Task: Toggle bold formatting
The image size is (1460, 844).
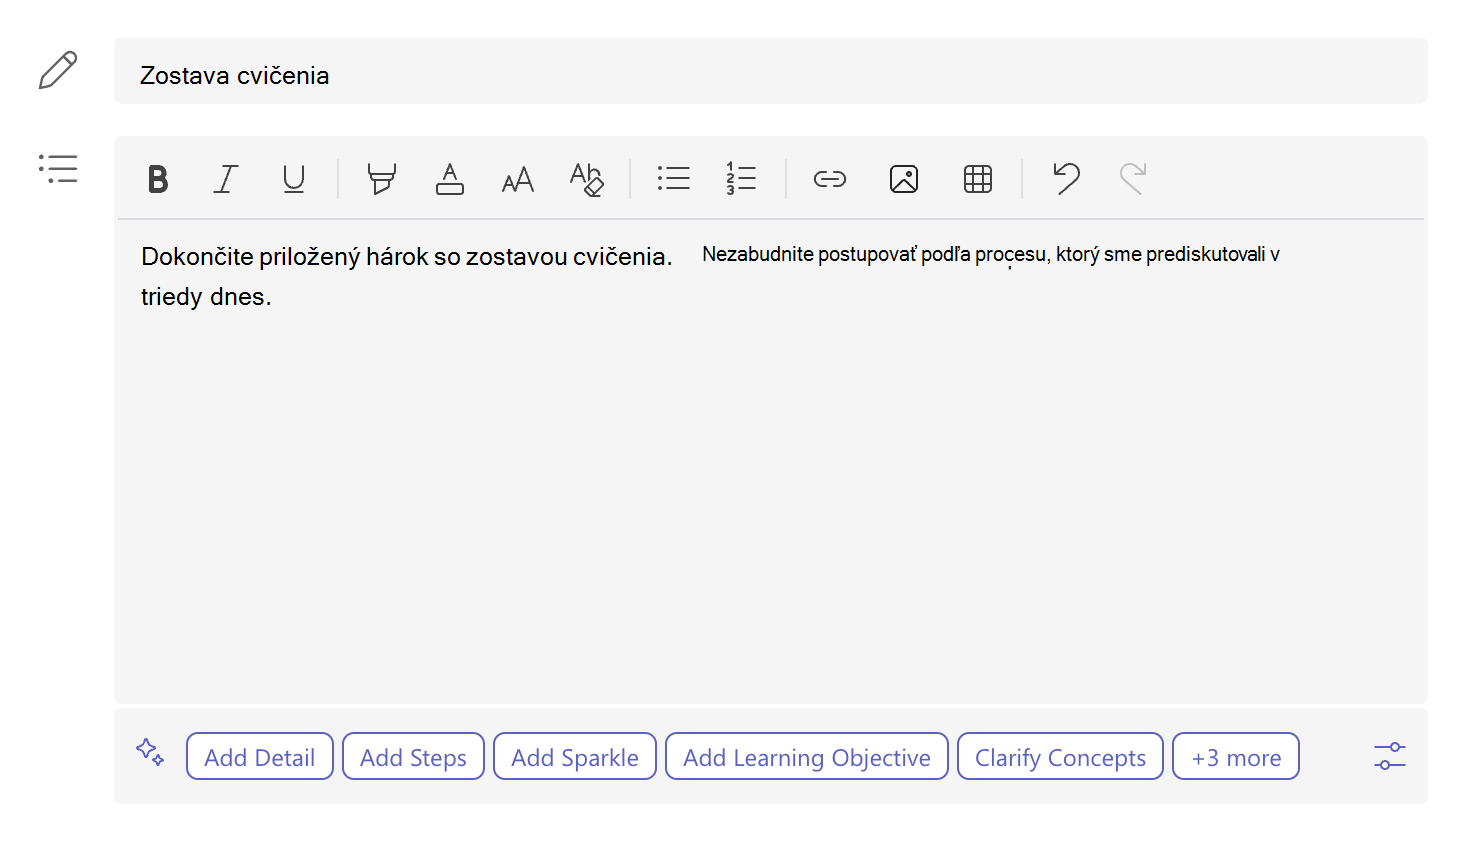Action: (158, 179)
